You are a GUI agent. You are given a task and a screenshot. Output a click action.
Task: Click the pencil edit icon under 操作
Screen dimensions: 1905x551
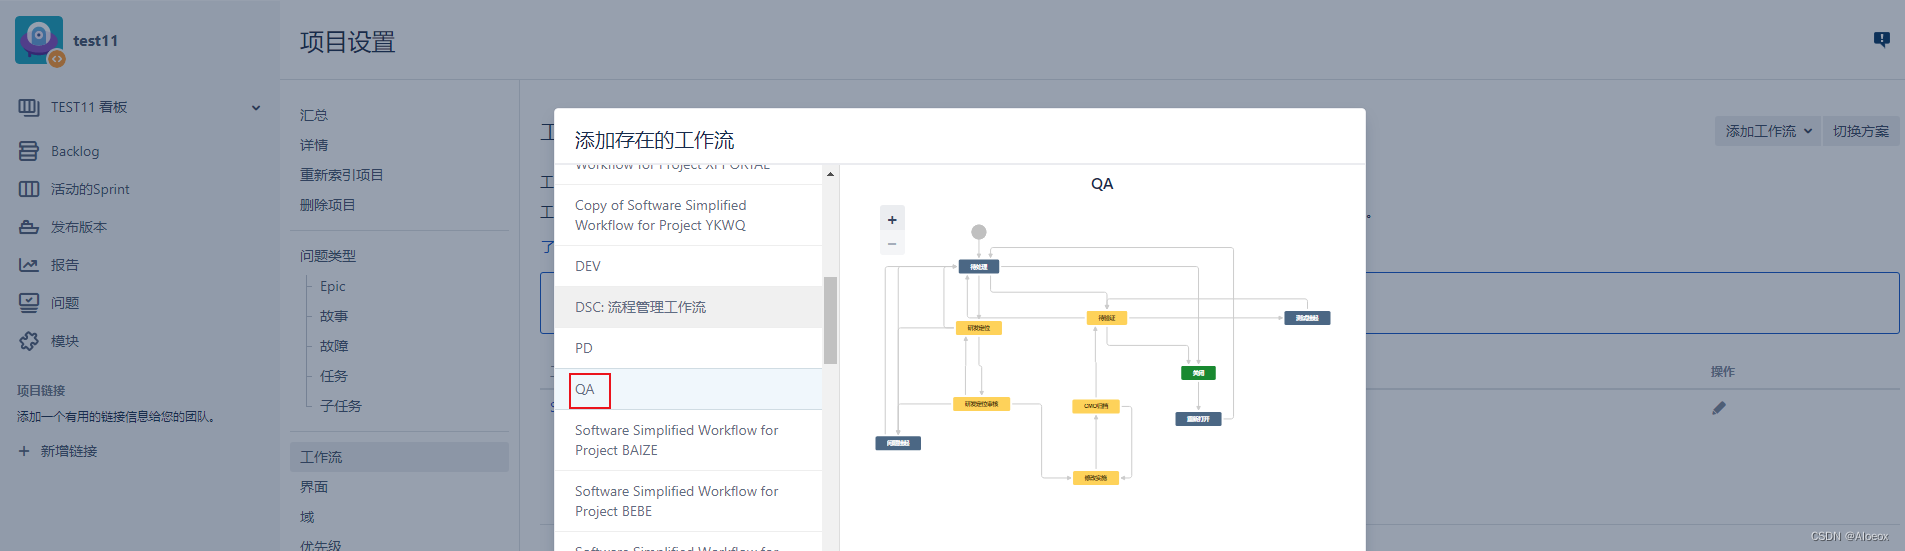click(1718, 408)
